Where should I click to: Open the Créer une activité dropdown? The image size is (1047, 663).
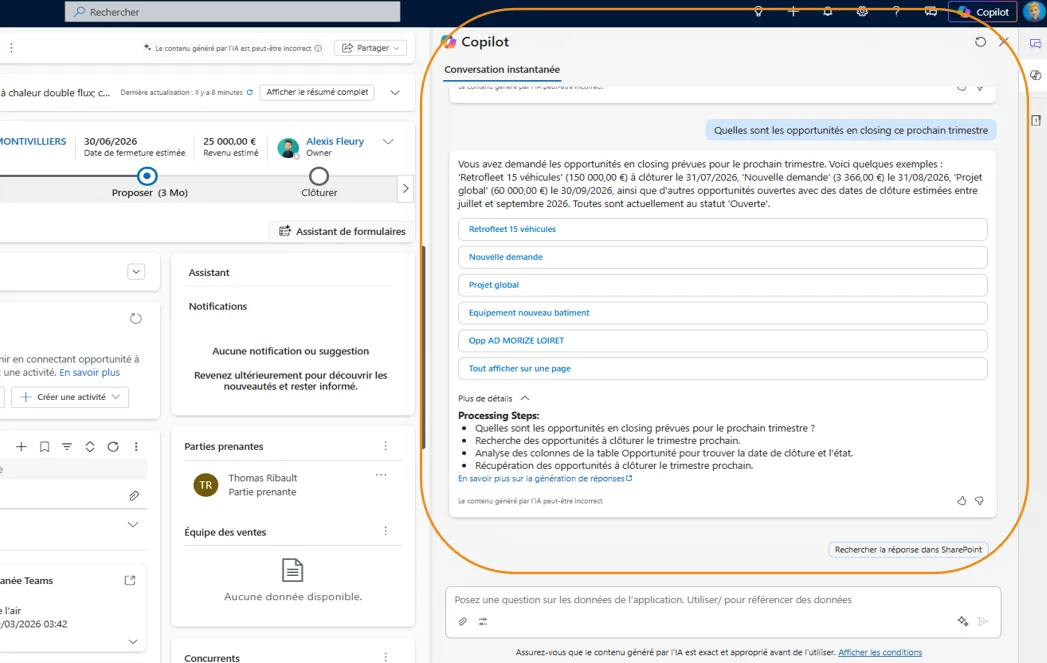pos(70,397)
